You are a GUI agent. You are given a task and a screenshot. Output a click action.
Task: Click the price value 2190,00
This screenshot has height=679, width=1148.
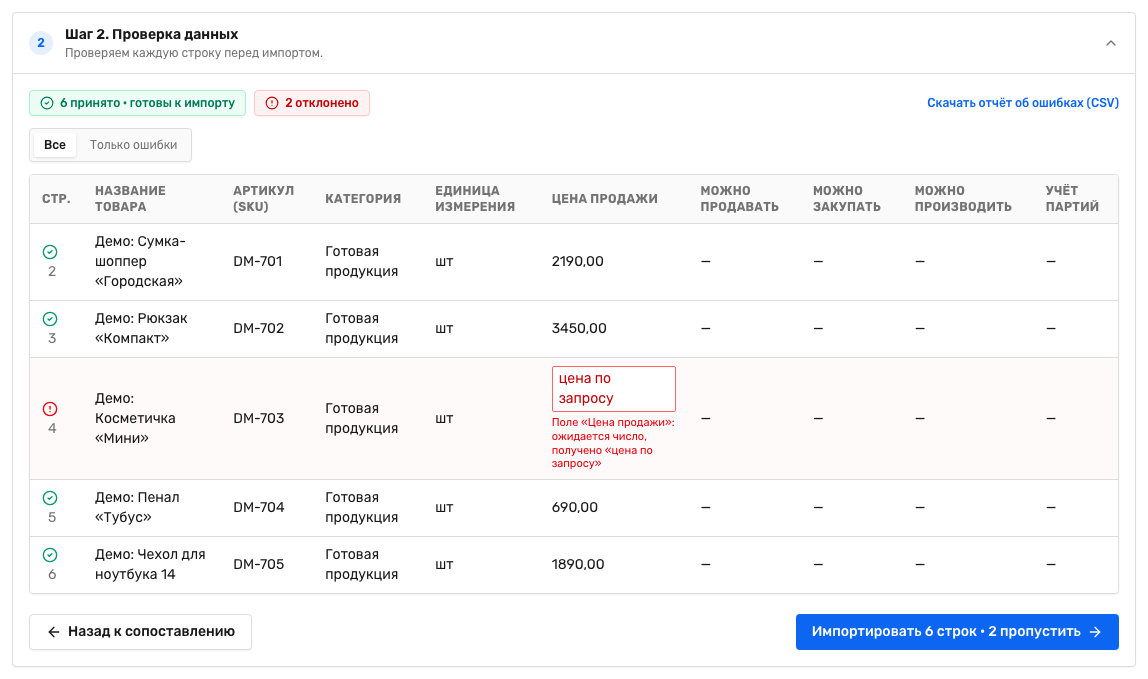(x=578, y=261)
